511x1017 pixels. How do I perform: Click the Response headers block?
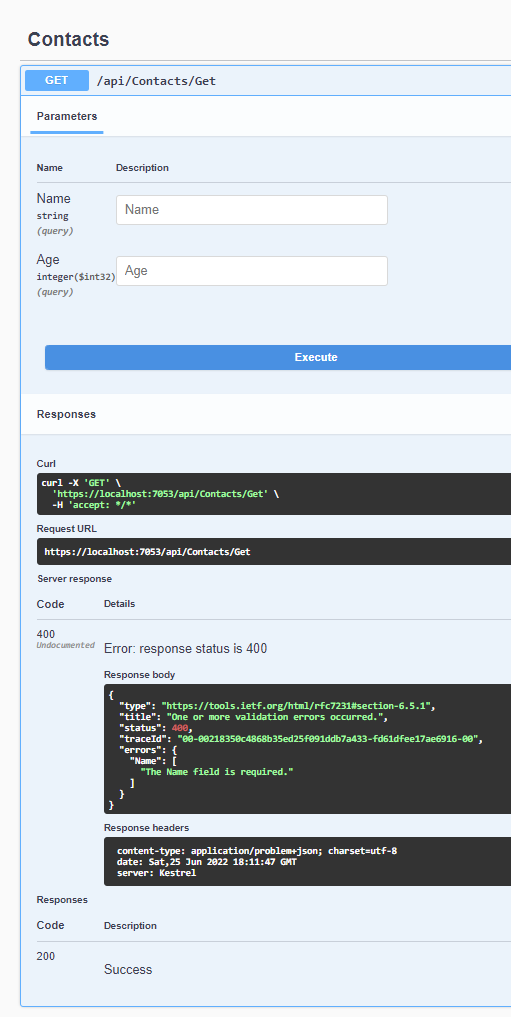coord(307,861)
